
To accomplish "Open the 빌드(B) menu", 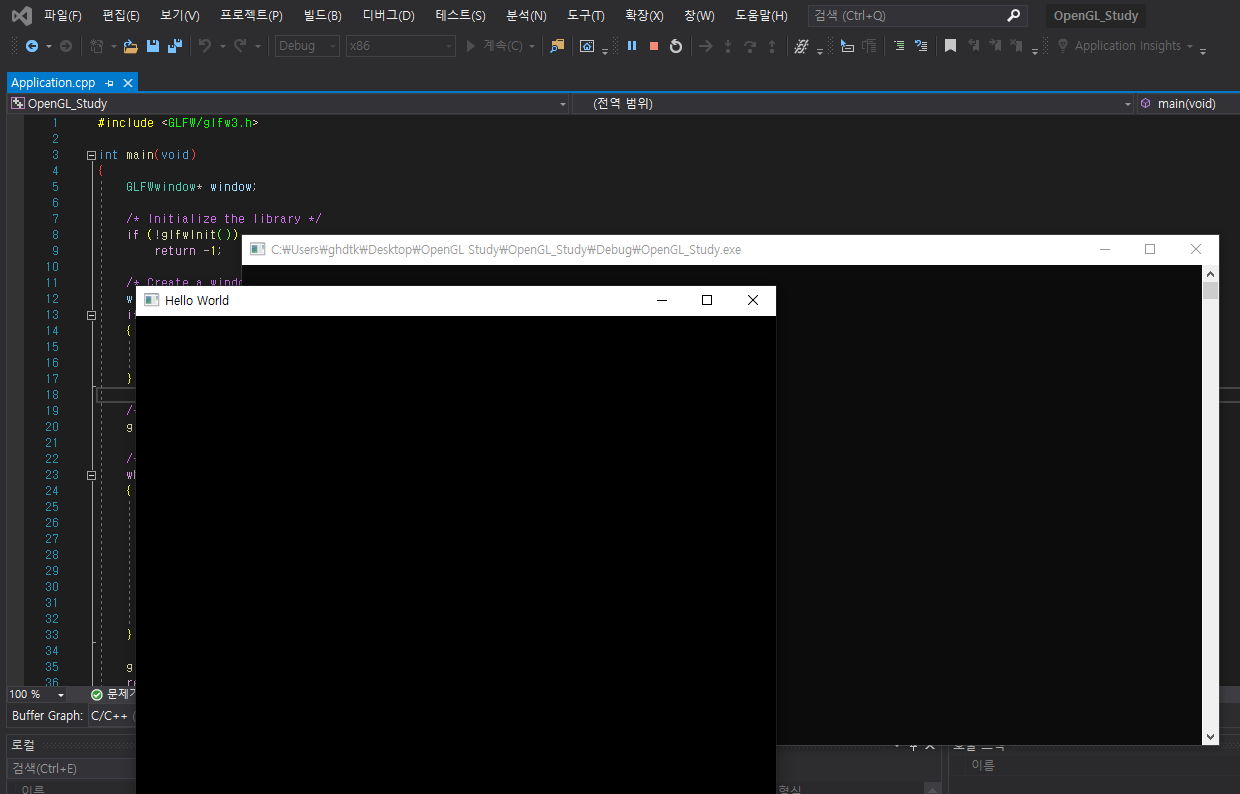I will coord(322,16).
